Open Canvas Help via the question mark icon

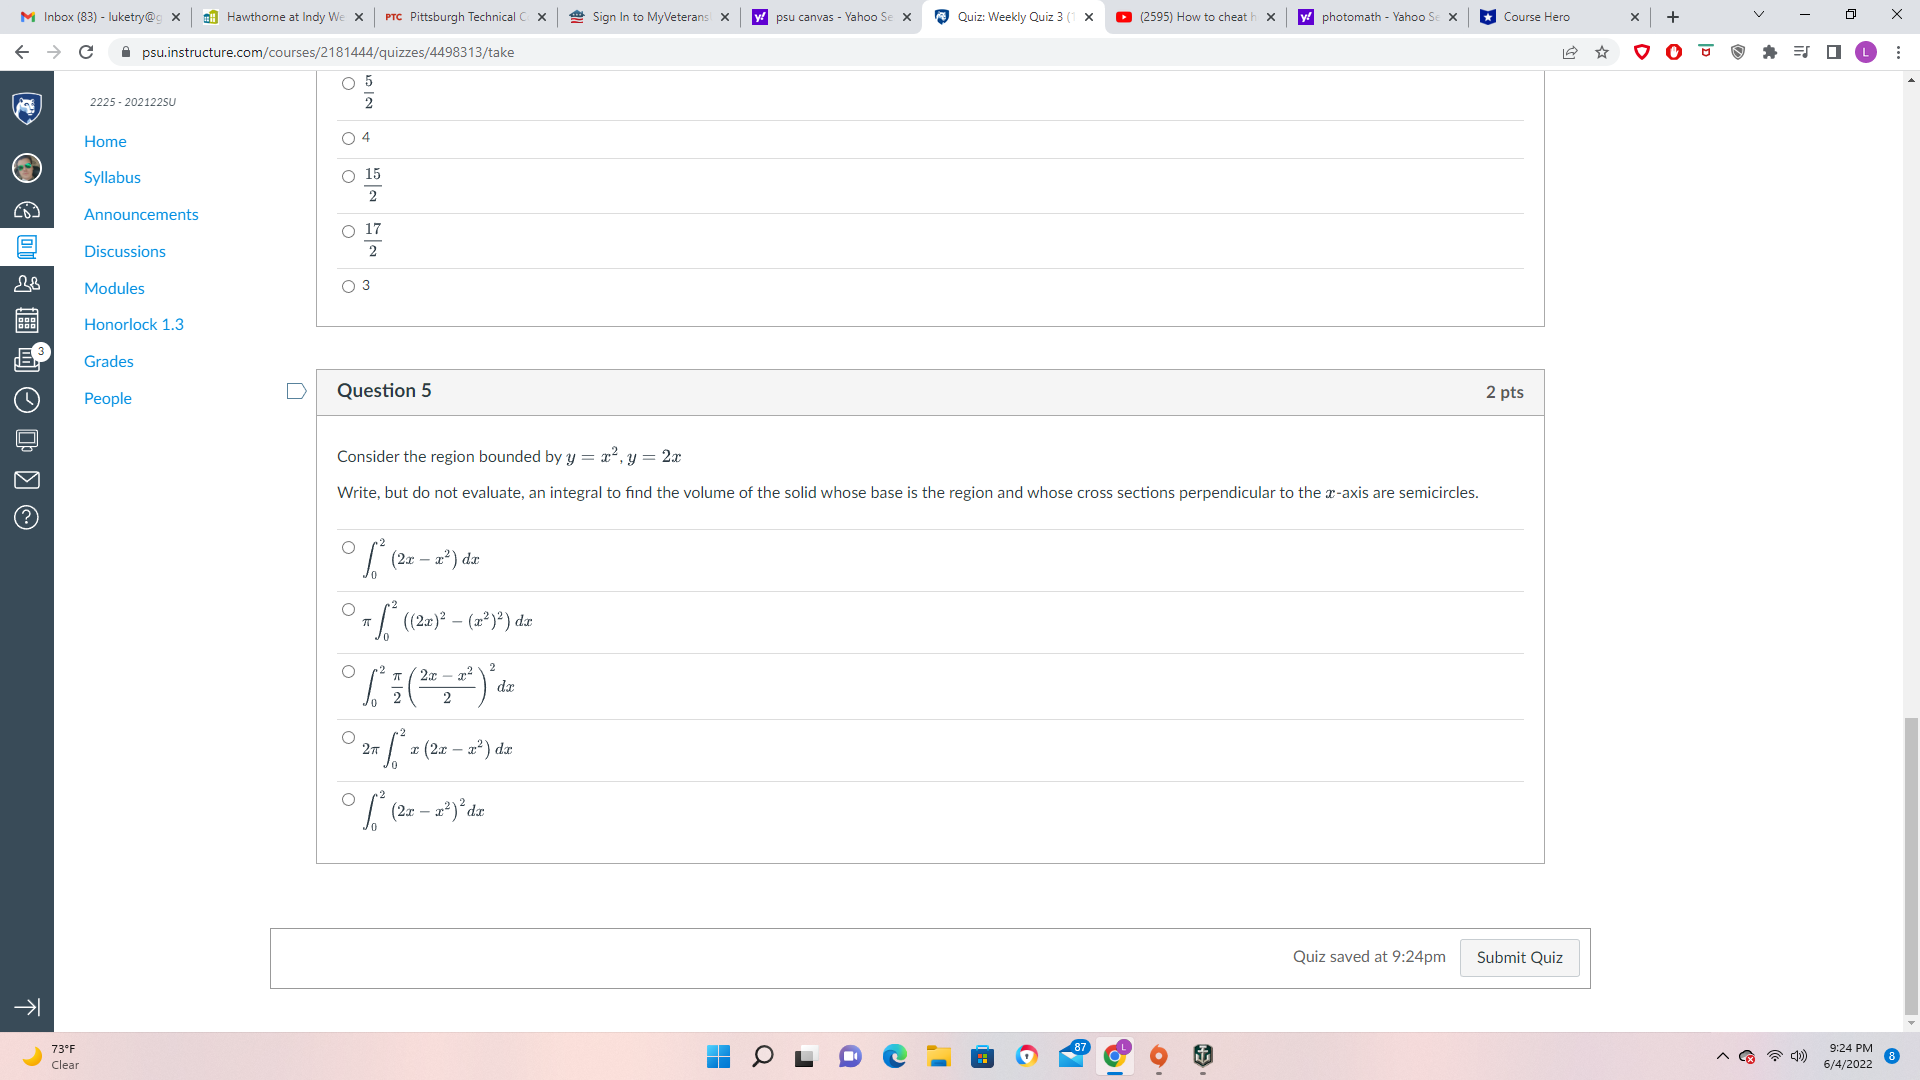pos(27,518)
